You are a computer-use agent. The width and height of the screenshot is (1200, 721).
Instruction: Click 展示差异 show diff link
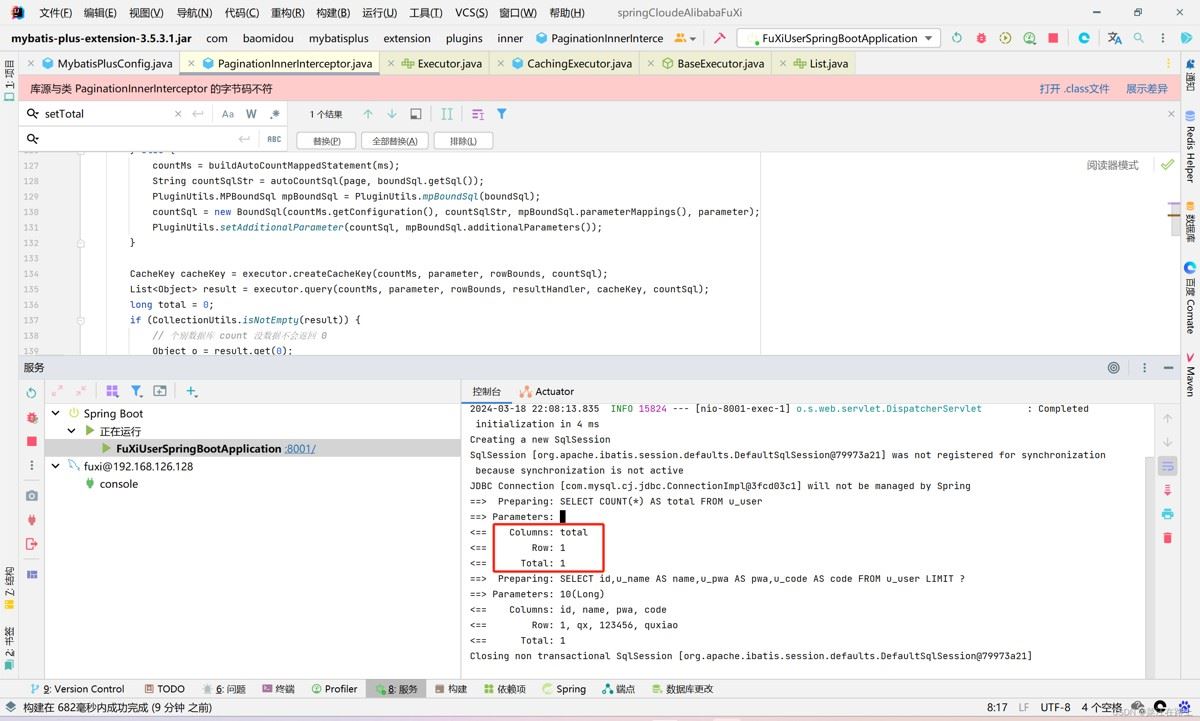tap(1147, 88)
